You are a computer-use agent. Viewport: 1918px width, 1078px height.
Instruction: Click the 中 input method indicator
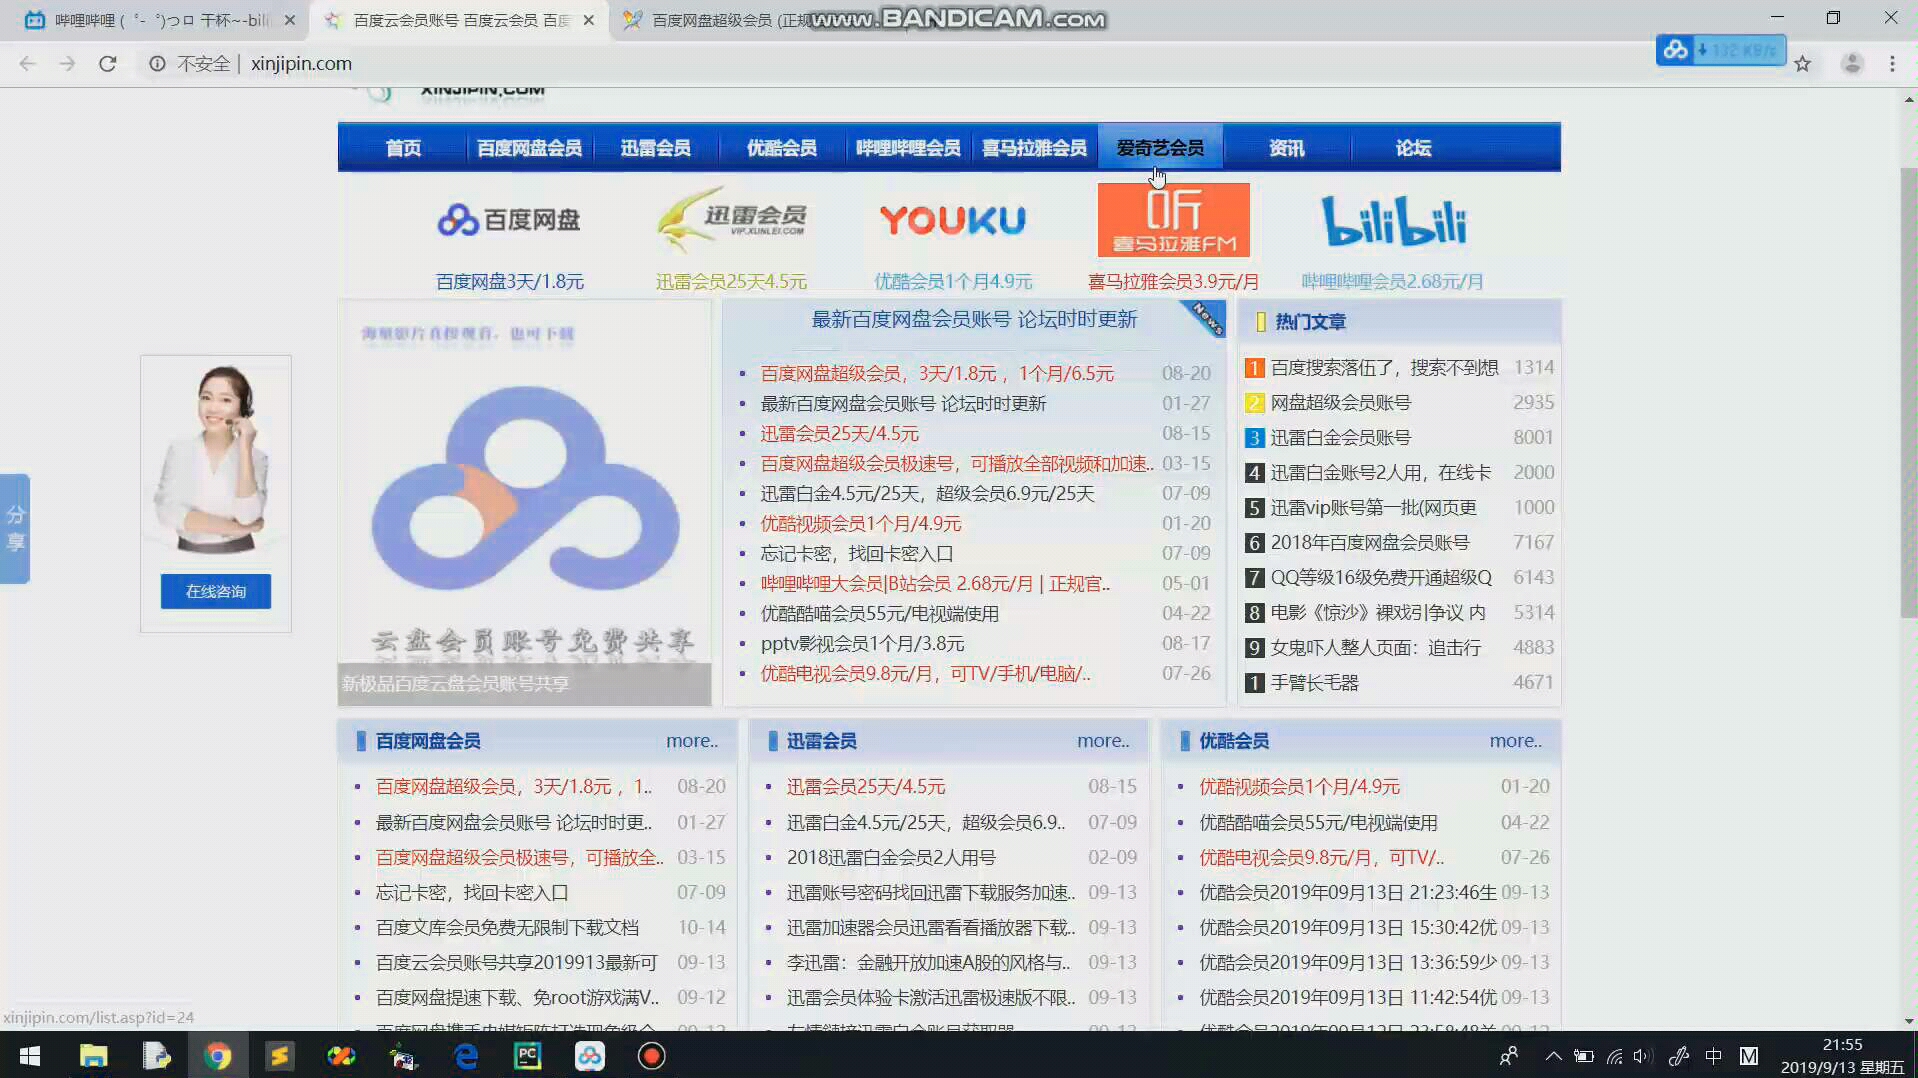pos(1713,1056)
